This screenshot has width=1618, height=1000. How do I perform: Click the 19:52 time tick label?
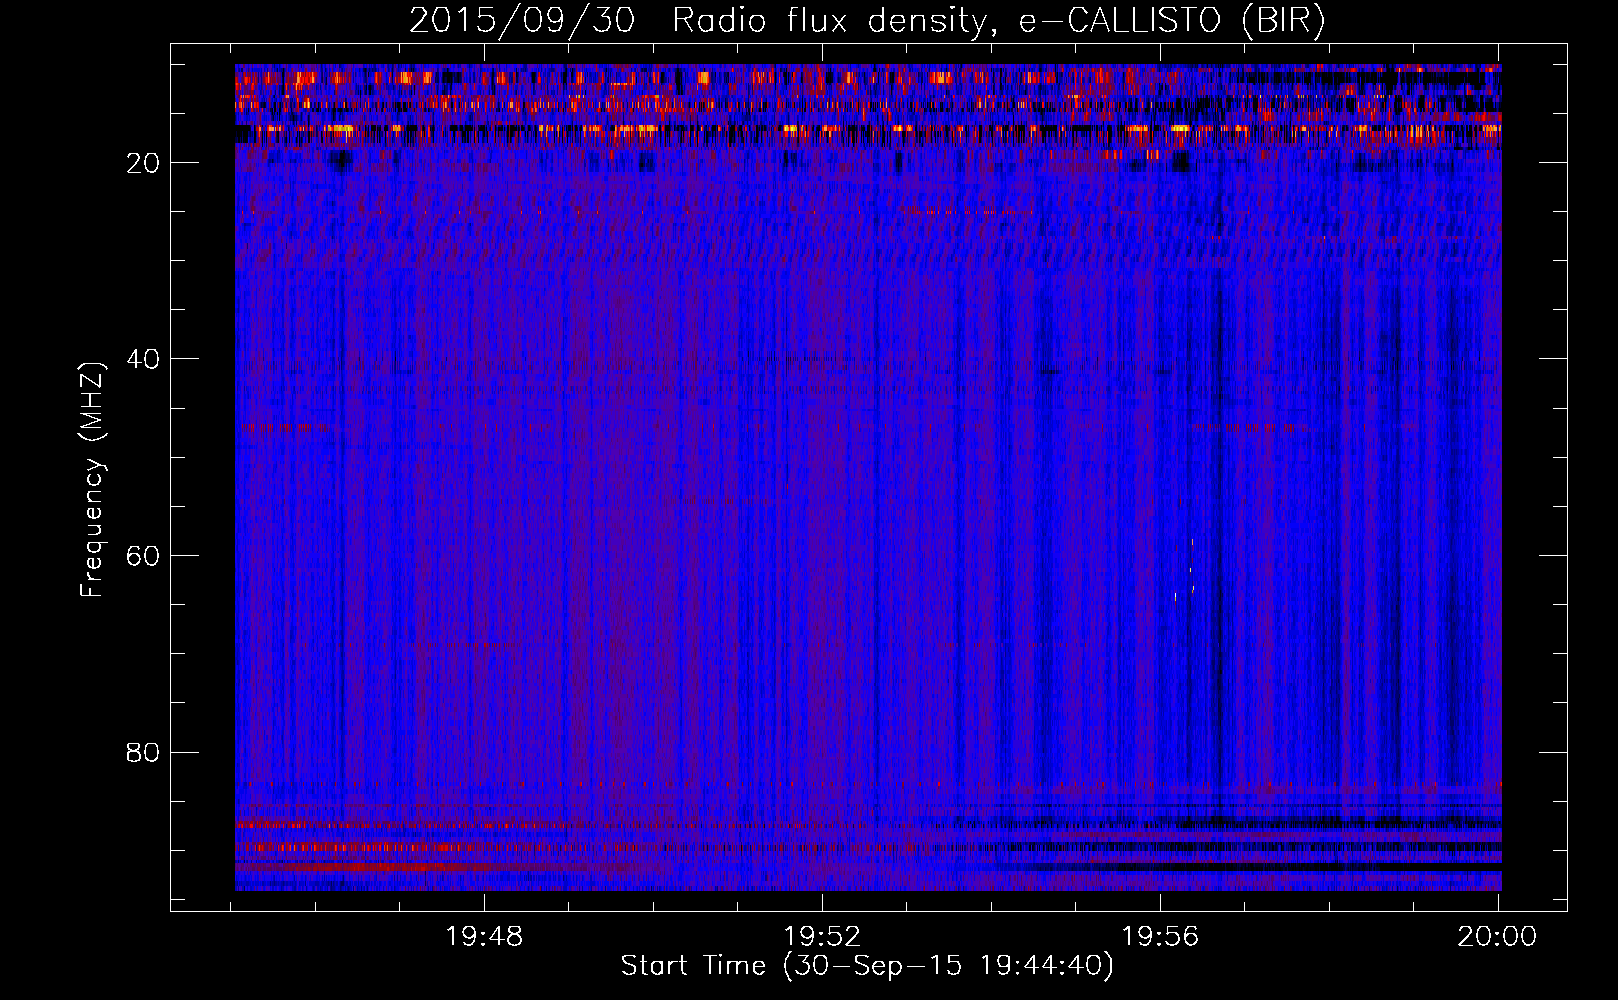point(822,937)
